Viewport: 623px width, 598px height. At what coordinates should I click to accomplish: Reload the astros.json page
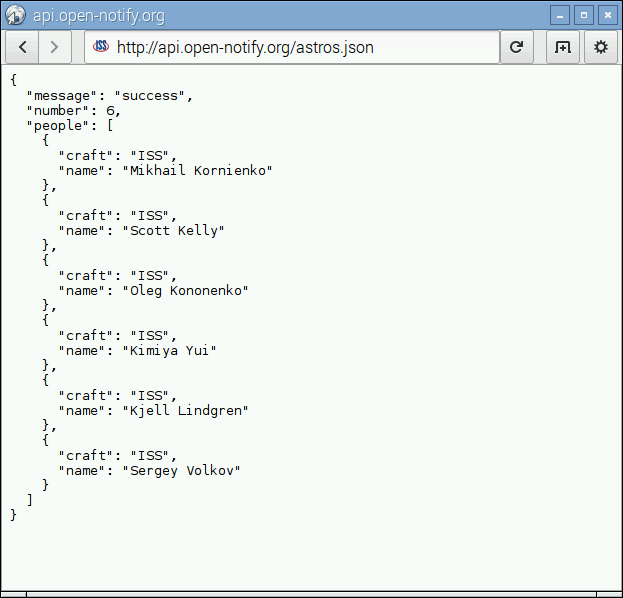(516, 47)
